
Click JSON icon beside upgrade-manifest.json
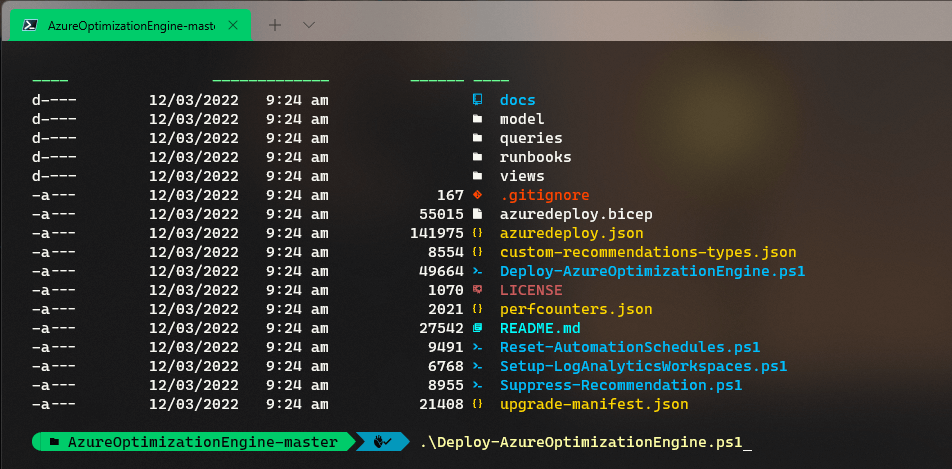477,404
